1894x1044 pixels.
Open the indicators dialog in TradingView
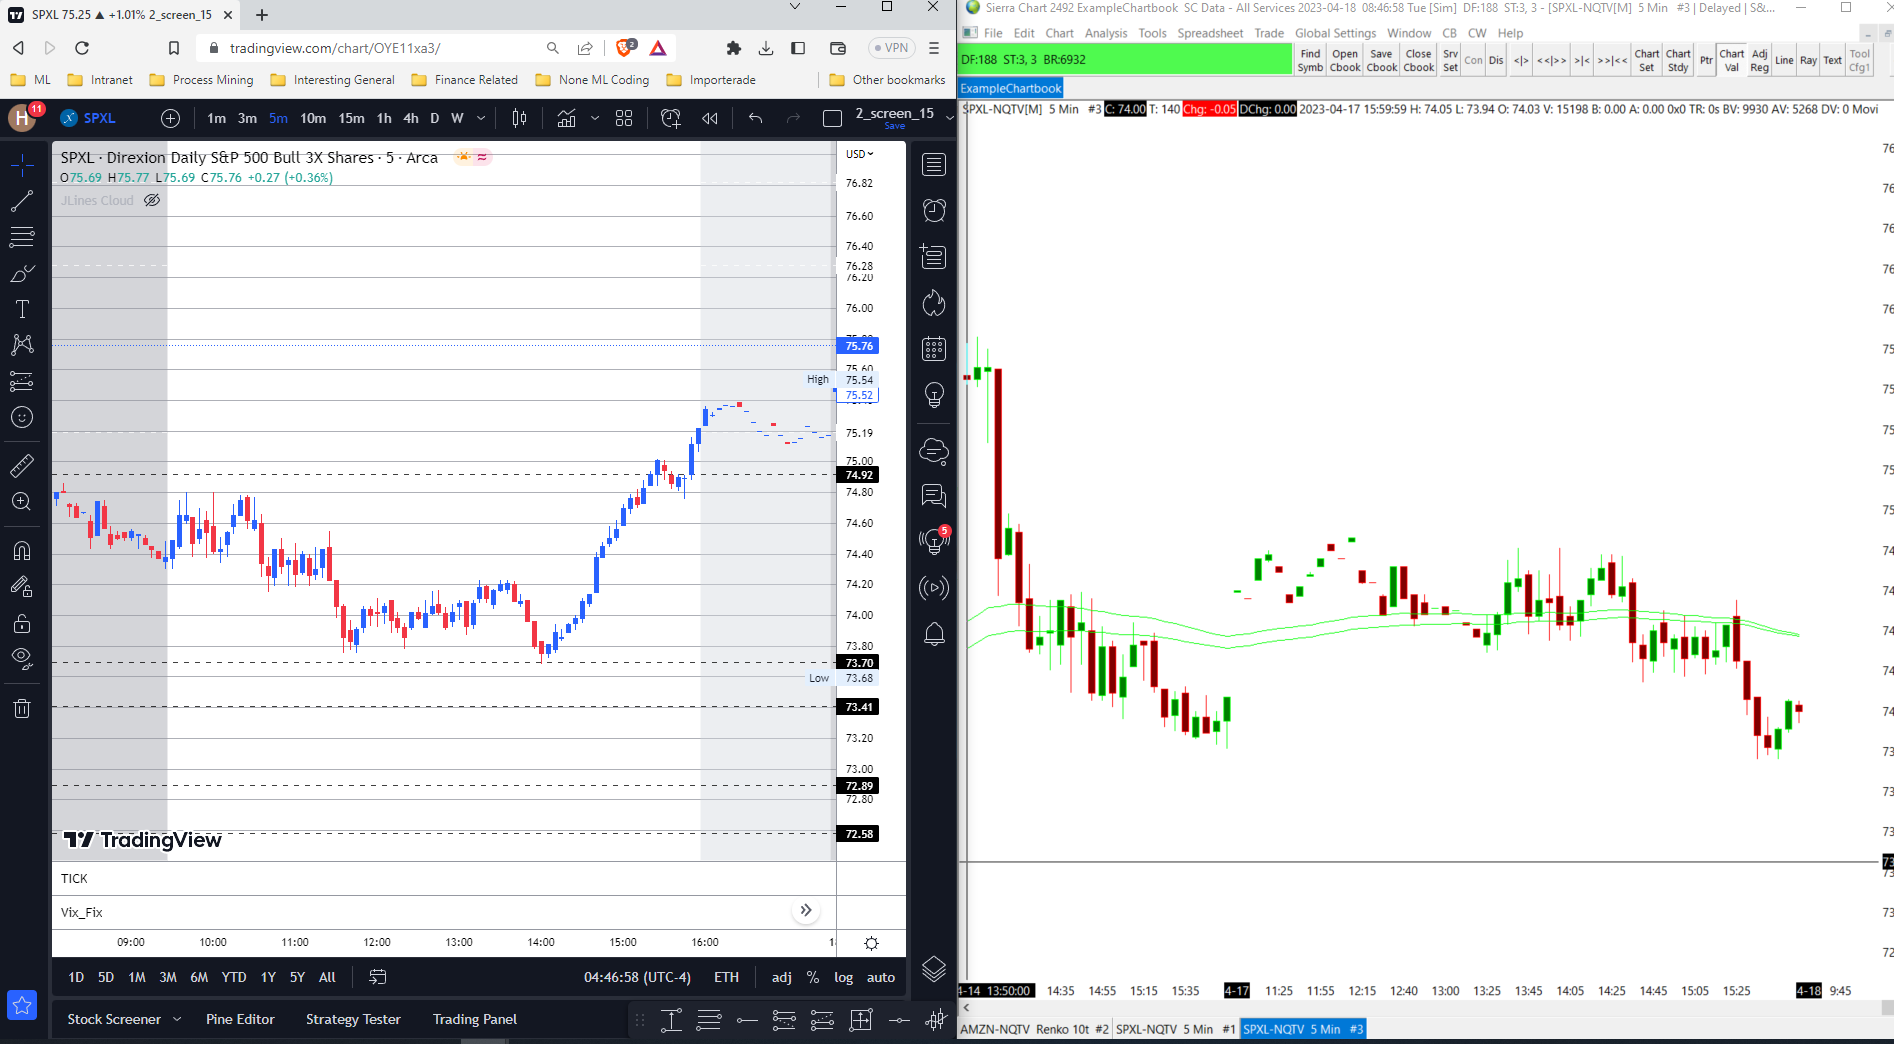click(566, 118)
